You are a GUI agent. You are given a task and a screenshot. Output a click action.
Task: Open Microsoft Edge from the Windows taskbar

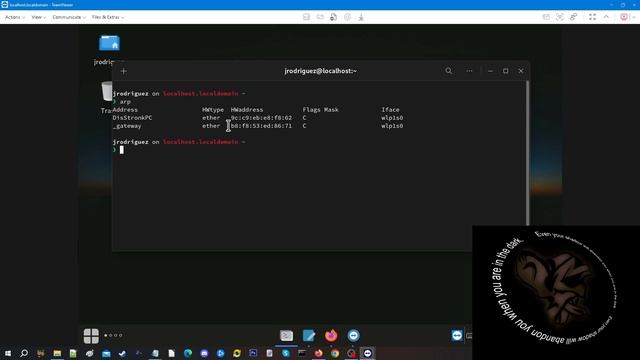188,353
